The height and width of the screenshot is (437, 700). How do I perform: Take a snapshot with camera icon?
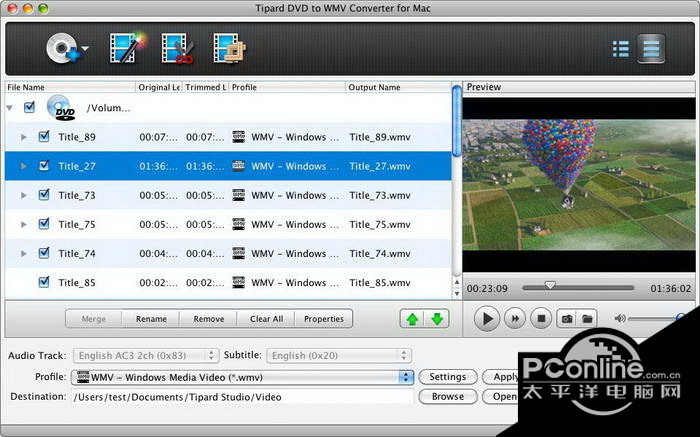tap(566, 319)
